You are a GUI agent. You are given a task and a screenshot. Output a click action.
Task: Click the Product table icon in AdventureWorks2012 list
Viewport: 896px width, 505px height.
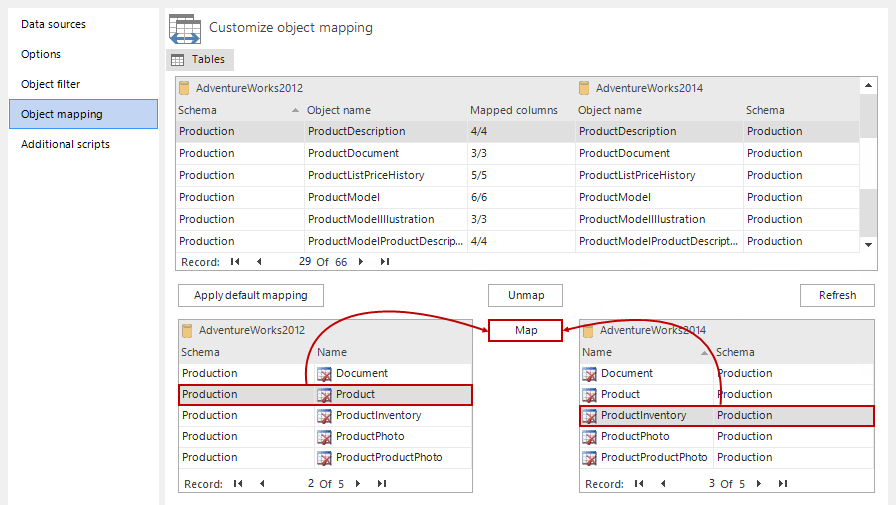tap(324, 395)
